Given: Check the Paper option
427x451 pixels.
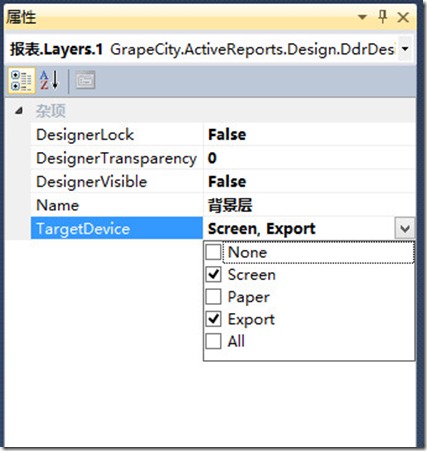Looking at the screenshot, I should click(x=213, y=297).
